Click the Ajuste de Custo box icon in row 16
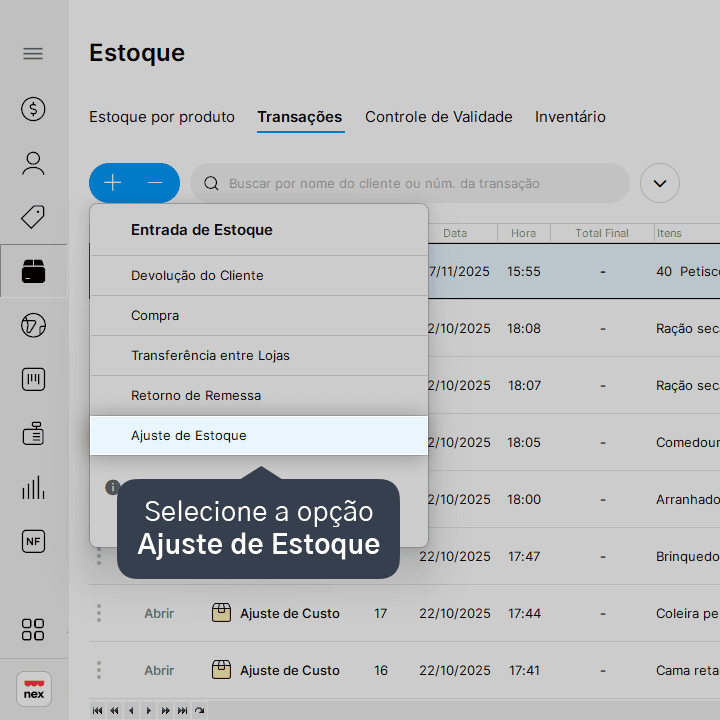Screen dimensions: 720x720 click(221, 669)
